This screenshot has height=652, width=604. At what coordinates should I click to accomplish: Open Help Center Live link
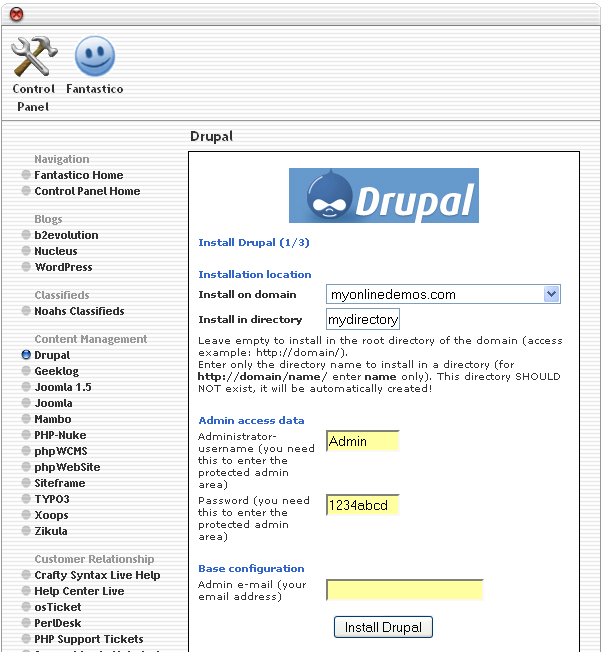point(79,591)
